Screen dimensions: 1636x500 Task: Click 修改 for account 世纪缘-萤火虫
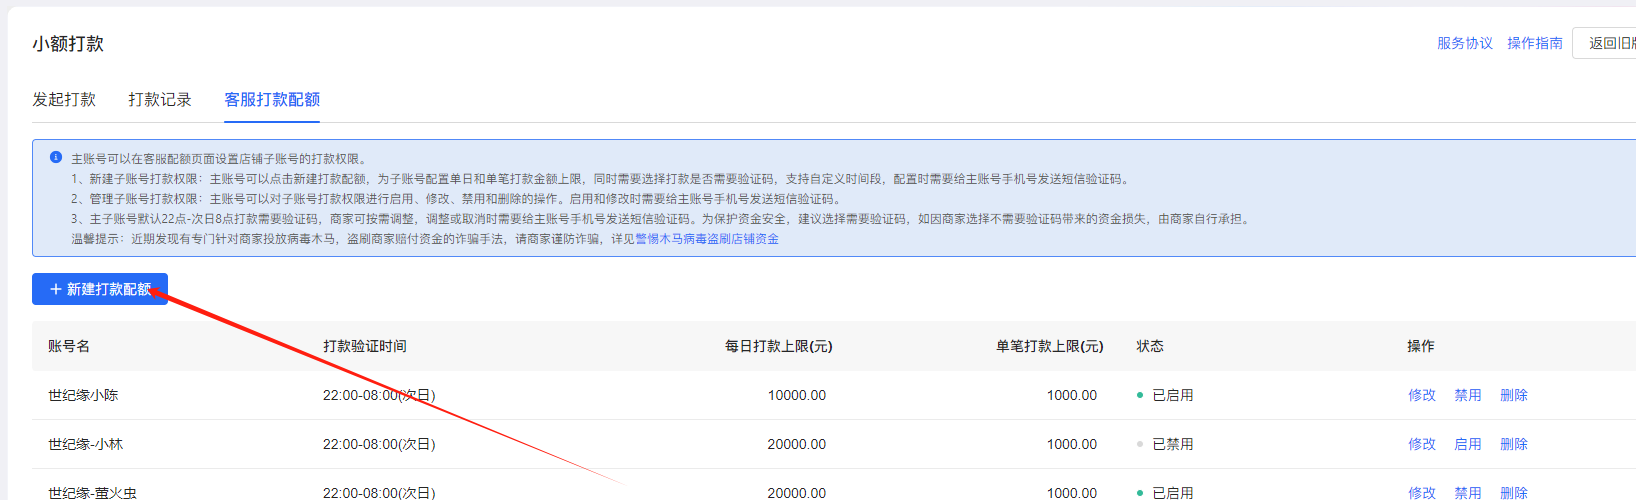pos(1421,492)
